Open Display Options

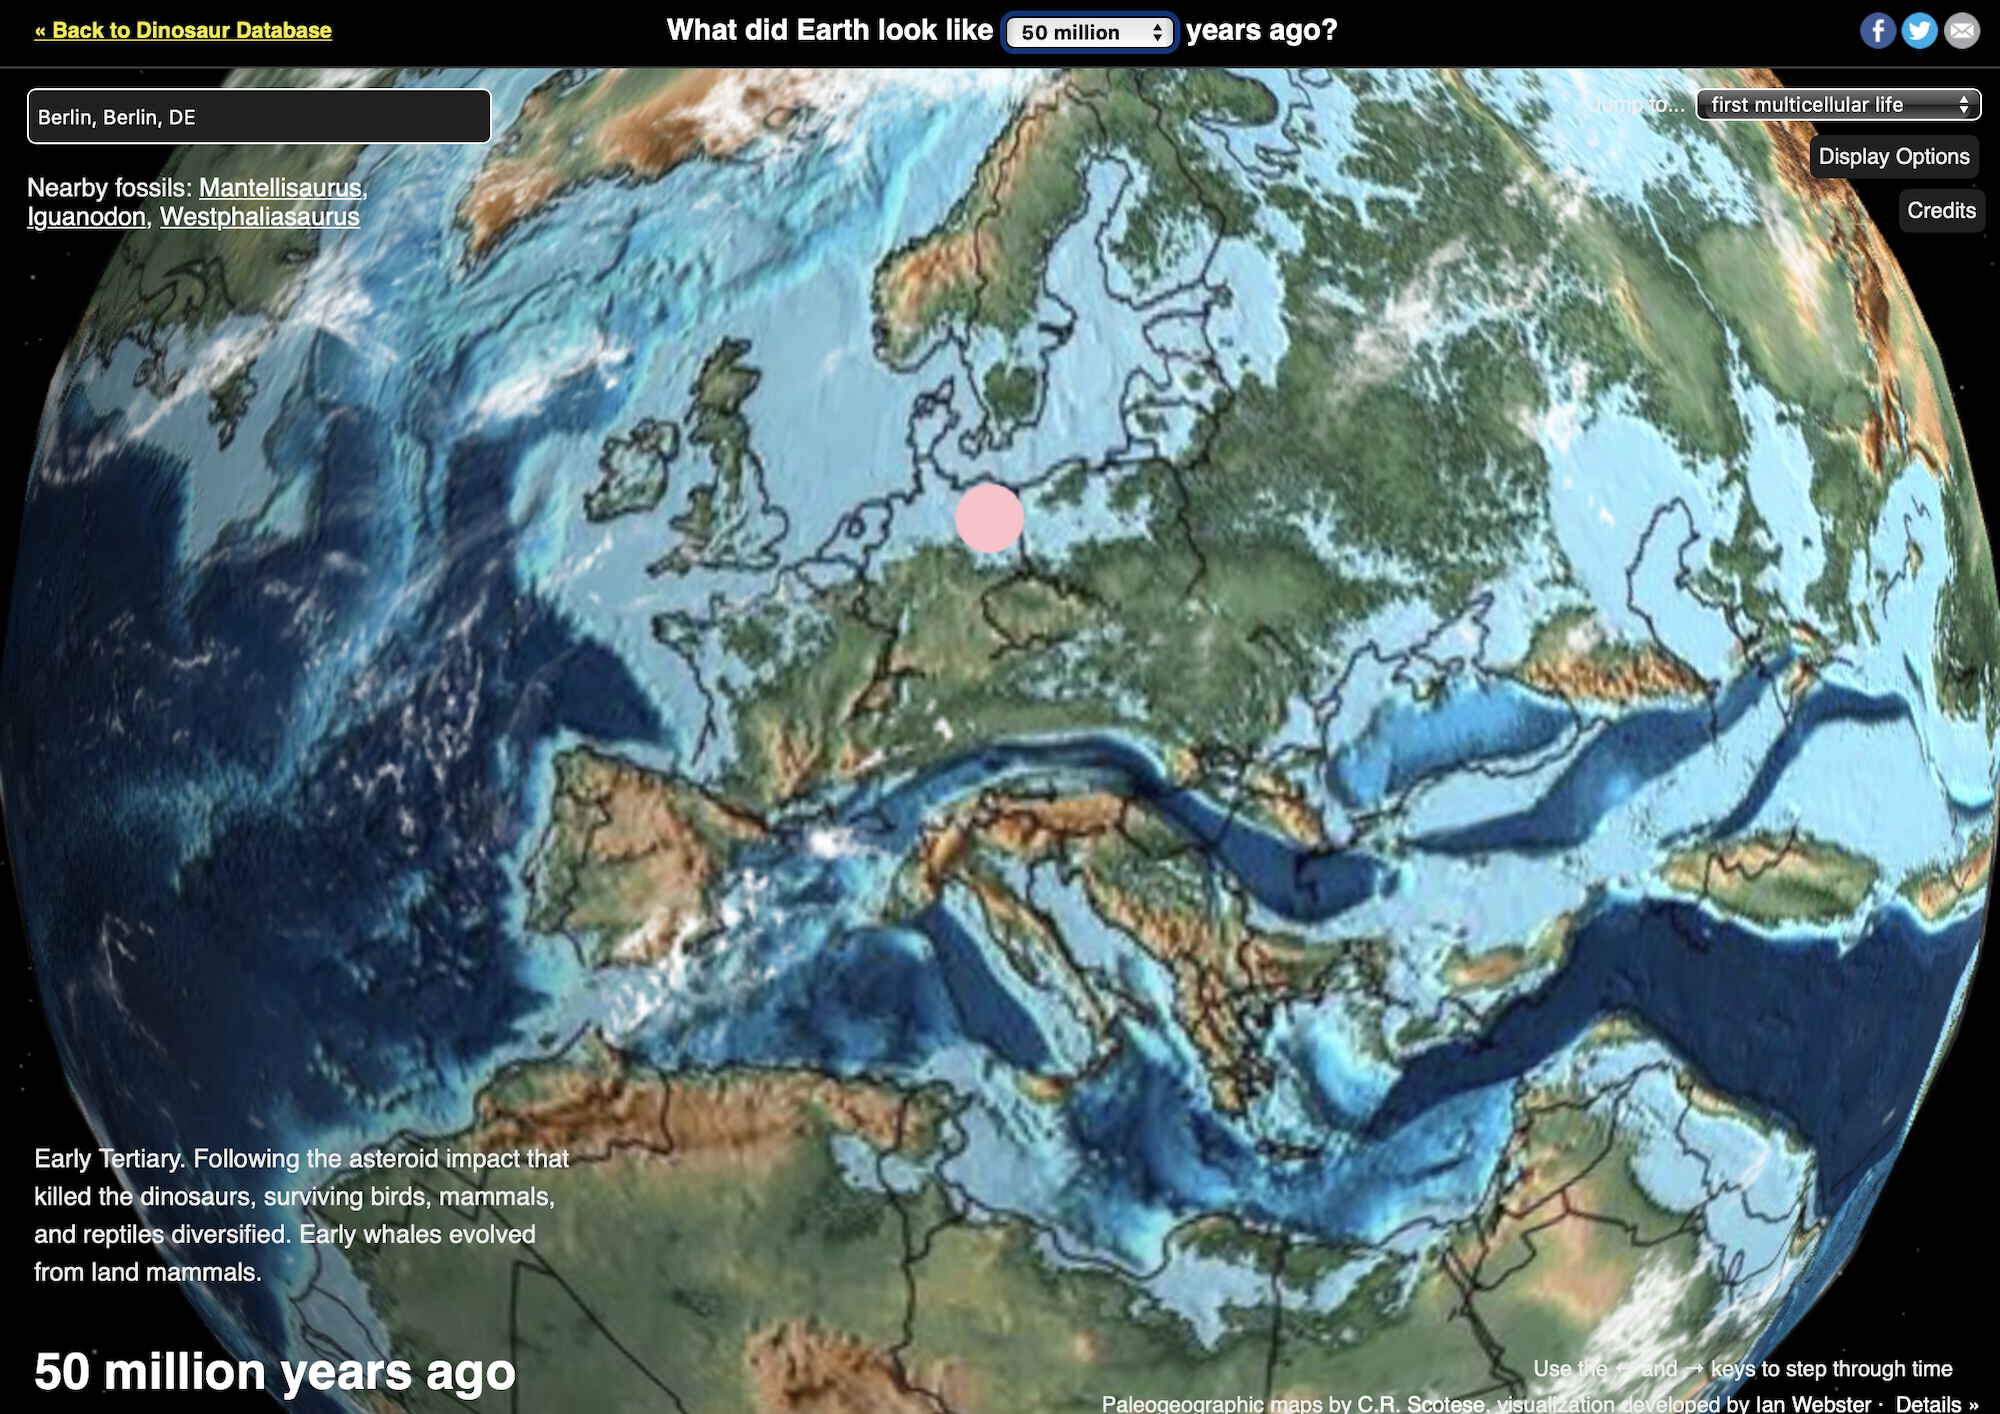[1894, 156]
